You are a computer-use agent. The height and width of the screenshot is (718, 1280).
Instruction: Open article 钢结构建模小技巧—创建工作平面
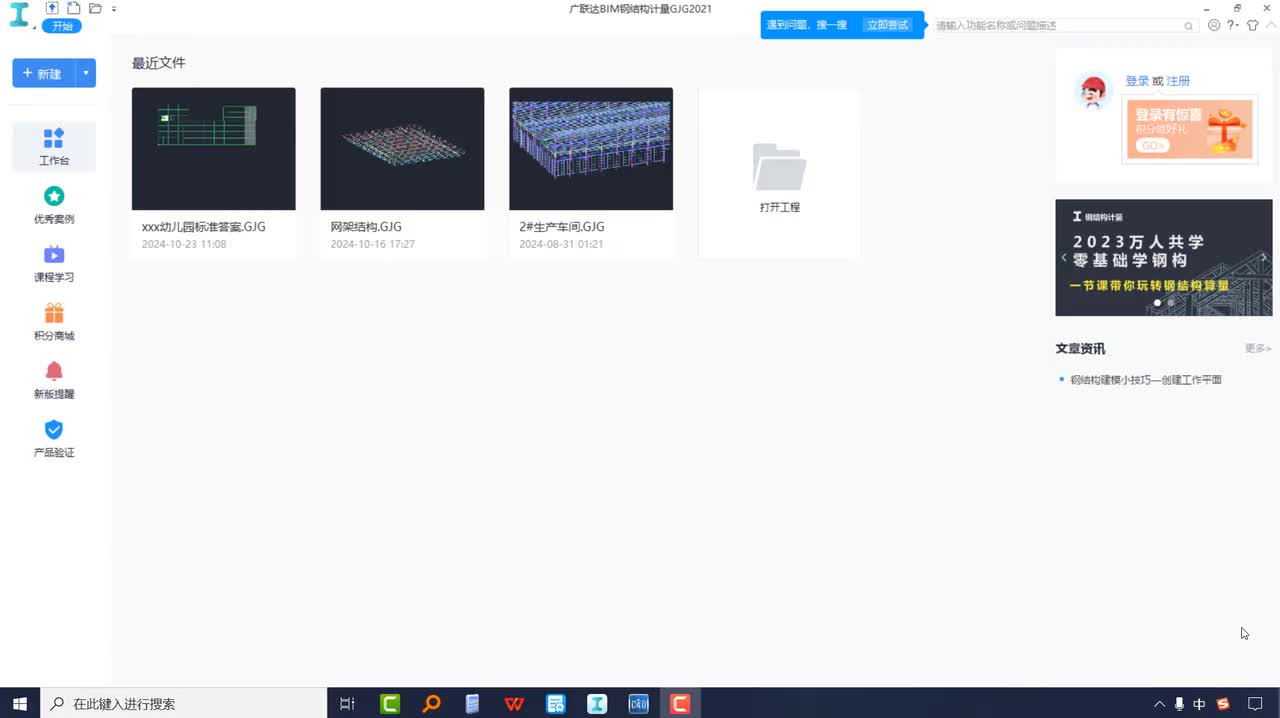(x=1146, y=380)
